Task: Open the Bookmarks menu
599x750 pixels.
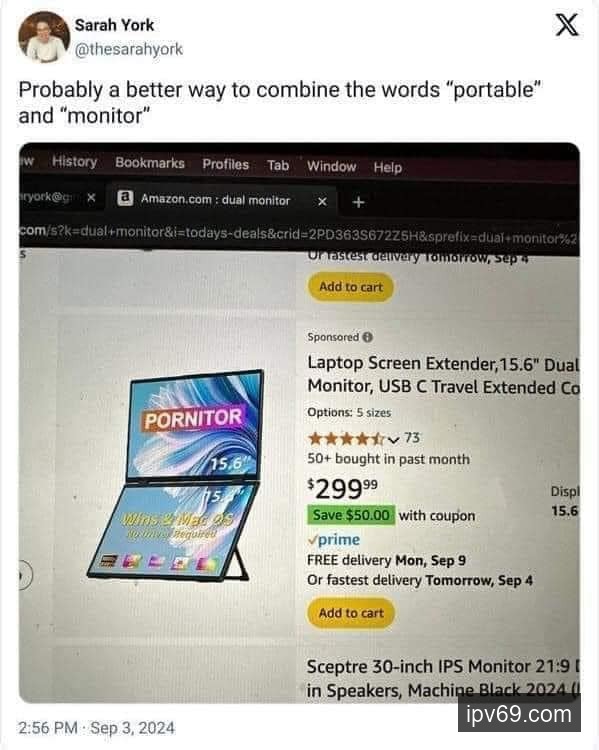Action: pyautogui.click(x=150, y=163)
